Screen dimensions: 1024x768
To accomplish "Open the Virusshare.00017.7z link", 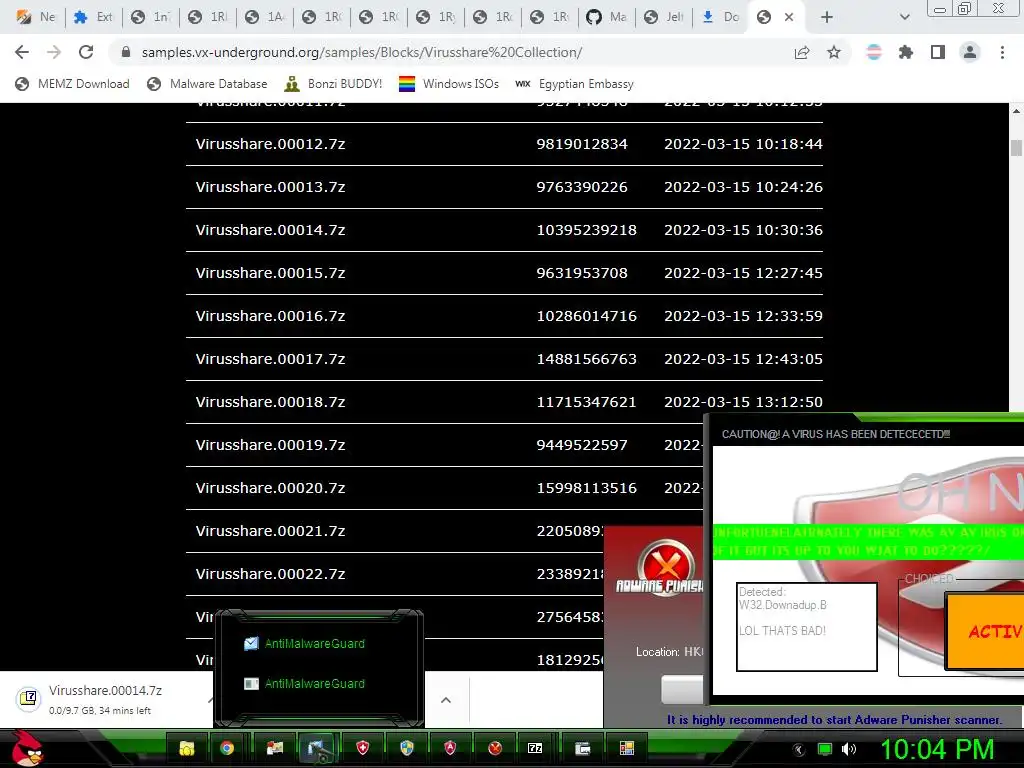I will coord(270,359).
